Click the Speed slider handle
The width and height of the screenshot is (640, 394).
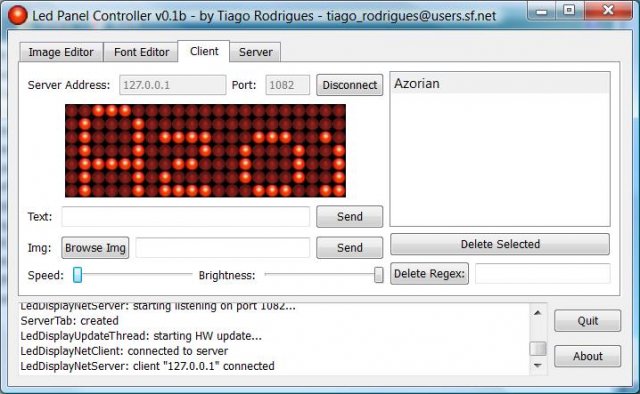(78, 275)
